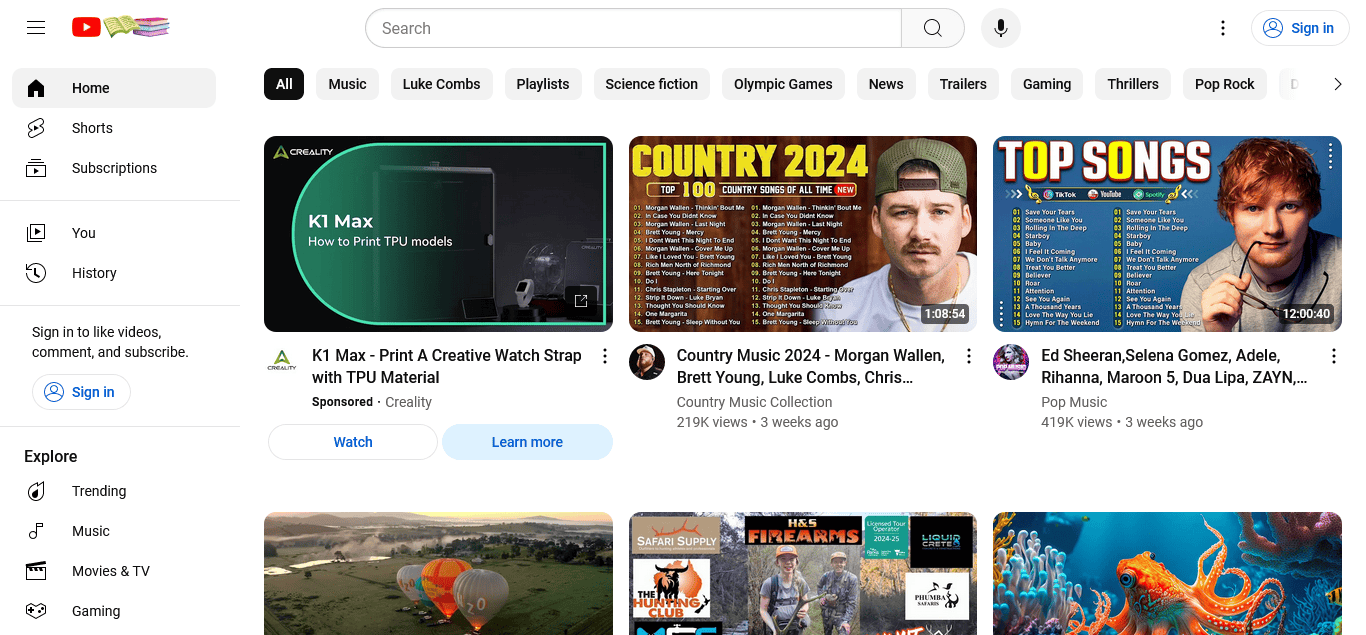
Task: Open the hot air balloons video thumbnail
Action: click(438, 574)
